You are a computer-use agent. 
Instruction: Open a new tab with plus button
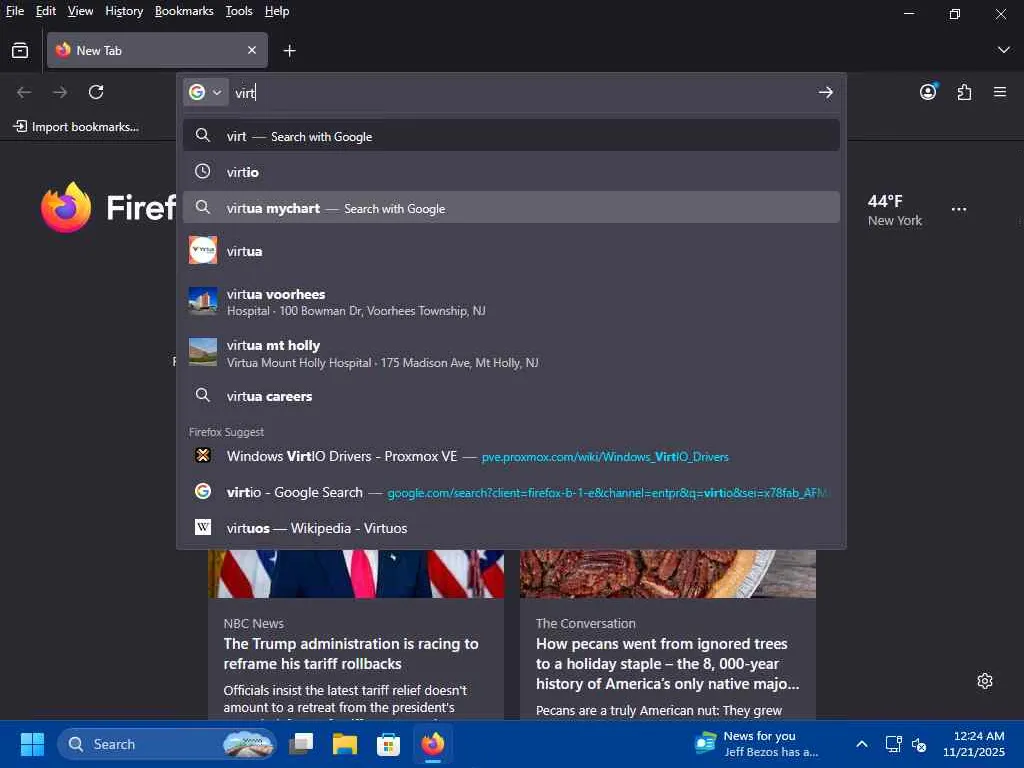(289, 50)
